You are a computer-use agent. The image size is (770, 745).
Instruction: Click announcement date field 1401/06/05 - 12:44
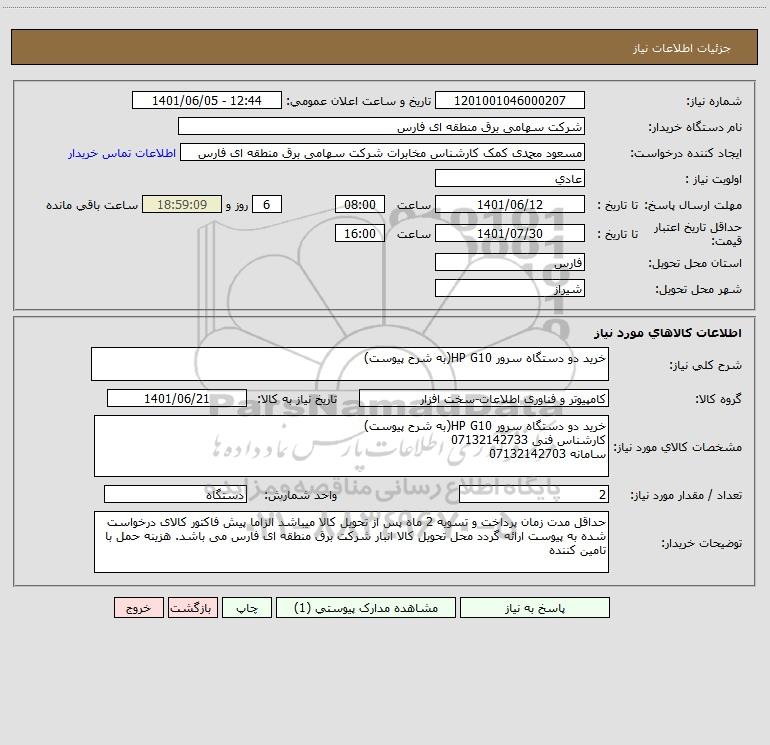tap(207, 100)
